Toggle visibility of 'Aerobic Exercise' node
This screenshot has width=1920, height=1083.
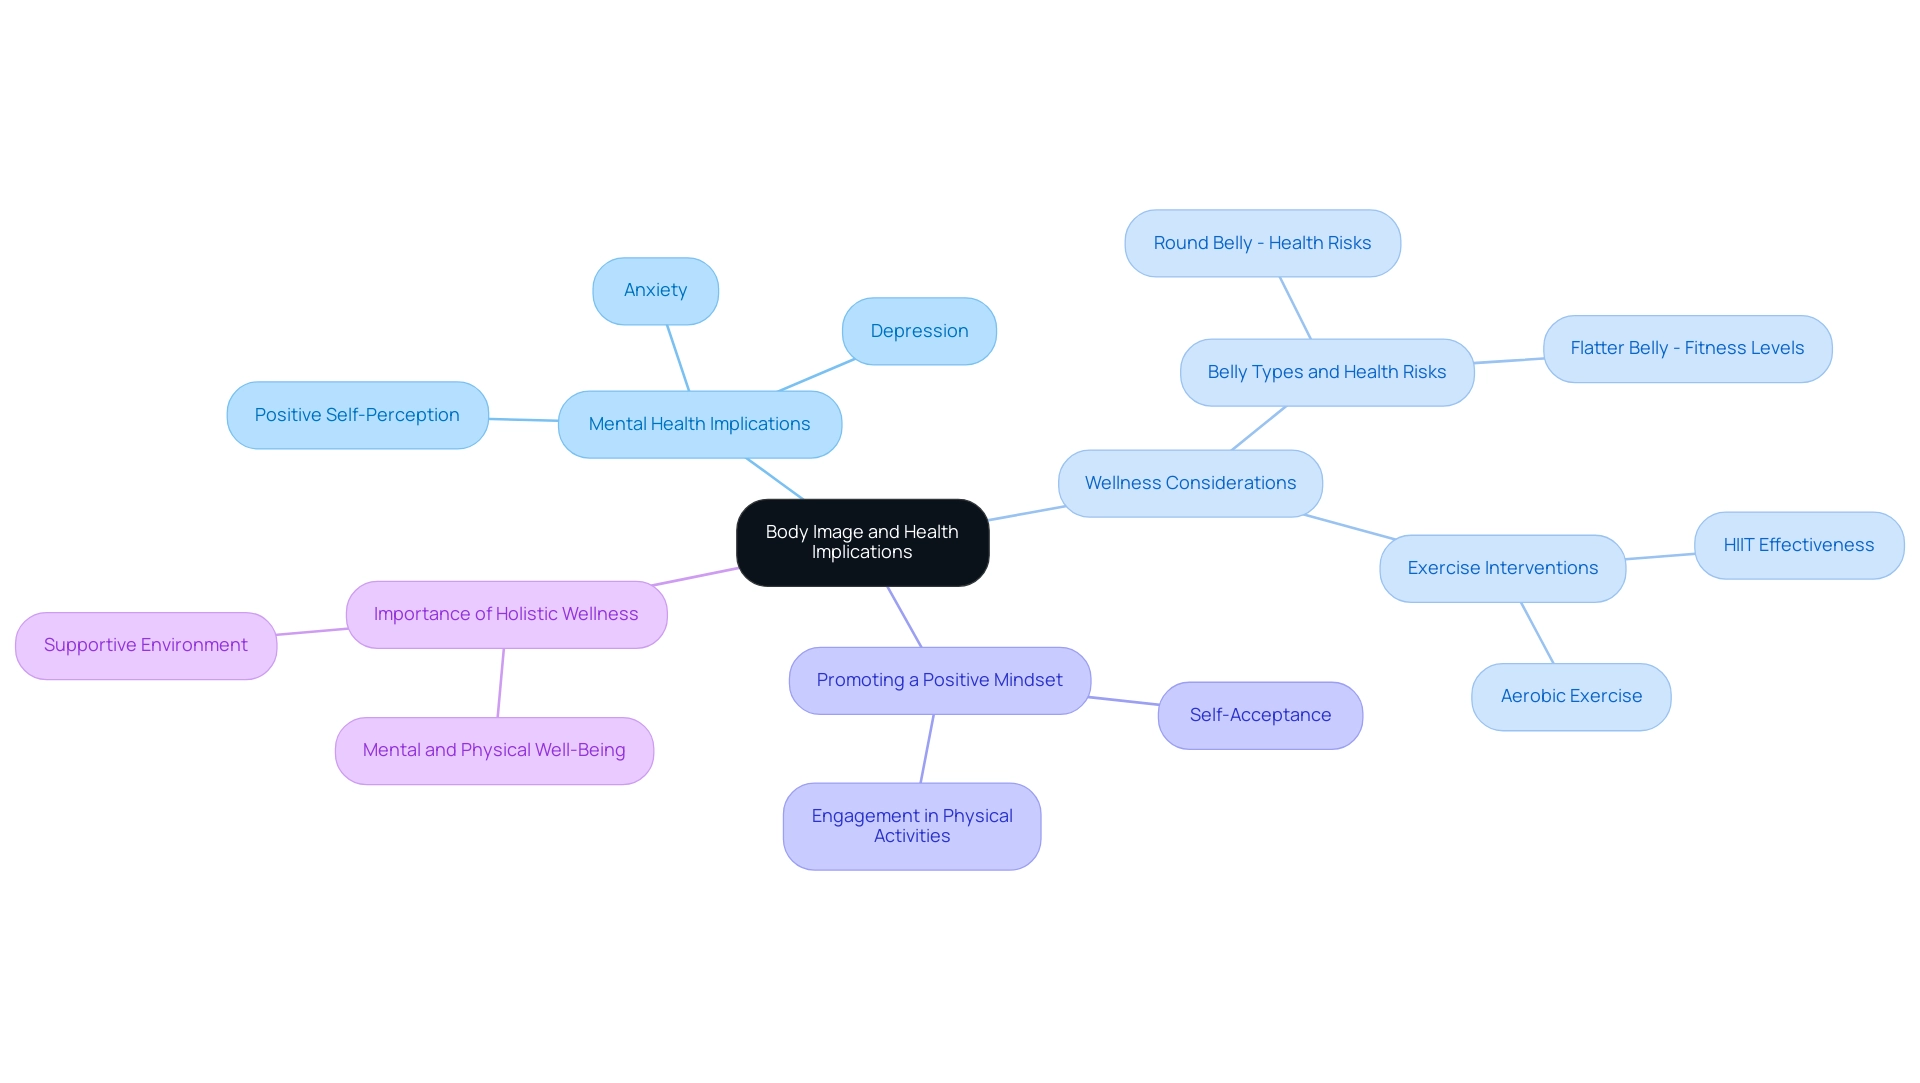1569,693
